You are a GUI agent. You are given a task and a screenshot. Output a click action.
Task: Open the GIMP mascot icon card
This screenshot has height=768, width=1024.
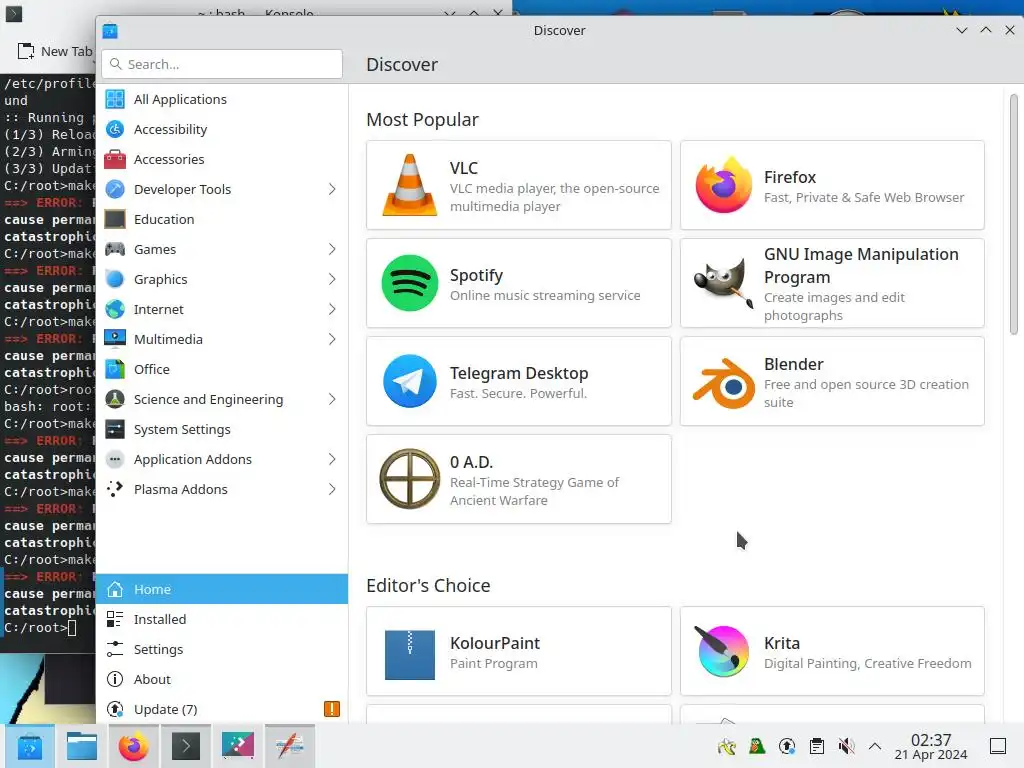[x=723, y=283]
